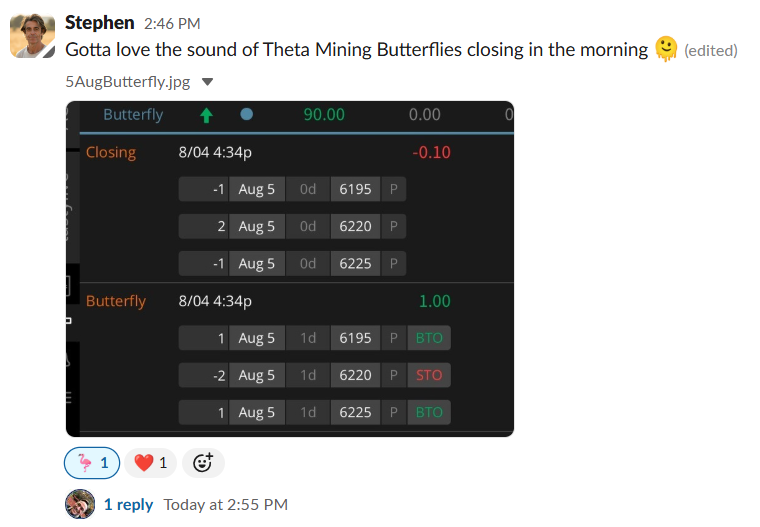Click the melting face emoji in message
Screen dimensions: 760x527
[666, 48]
